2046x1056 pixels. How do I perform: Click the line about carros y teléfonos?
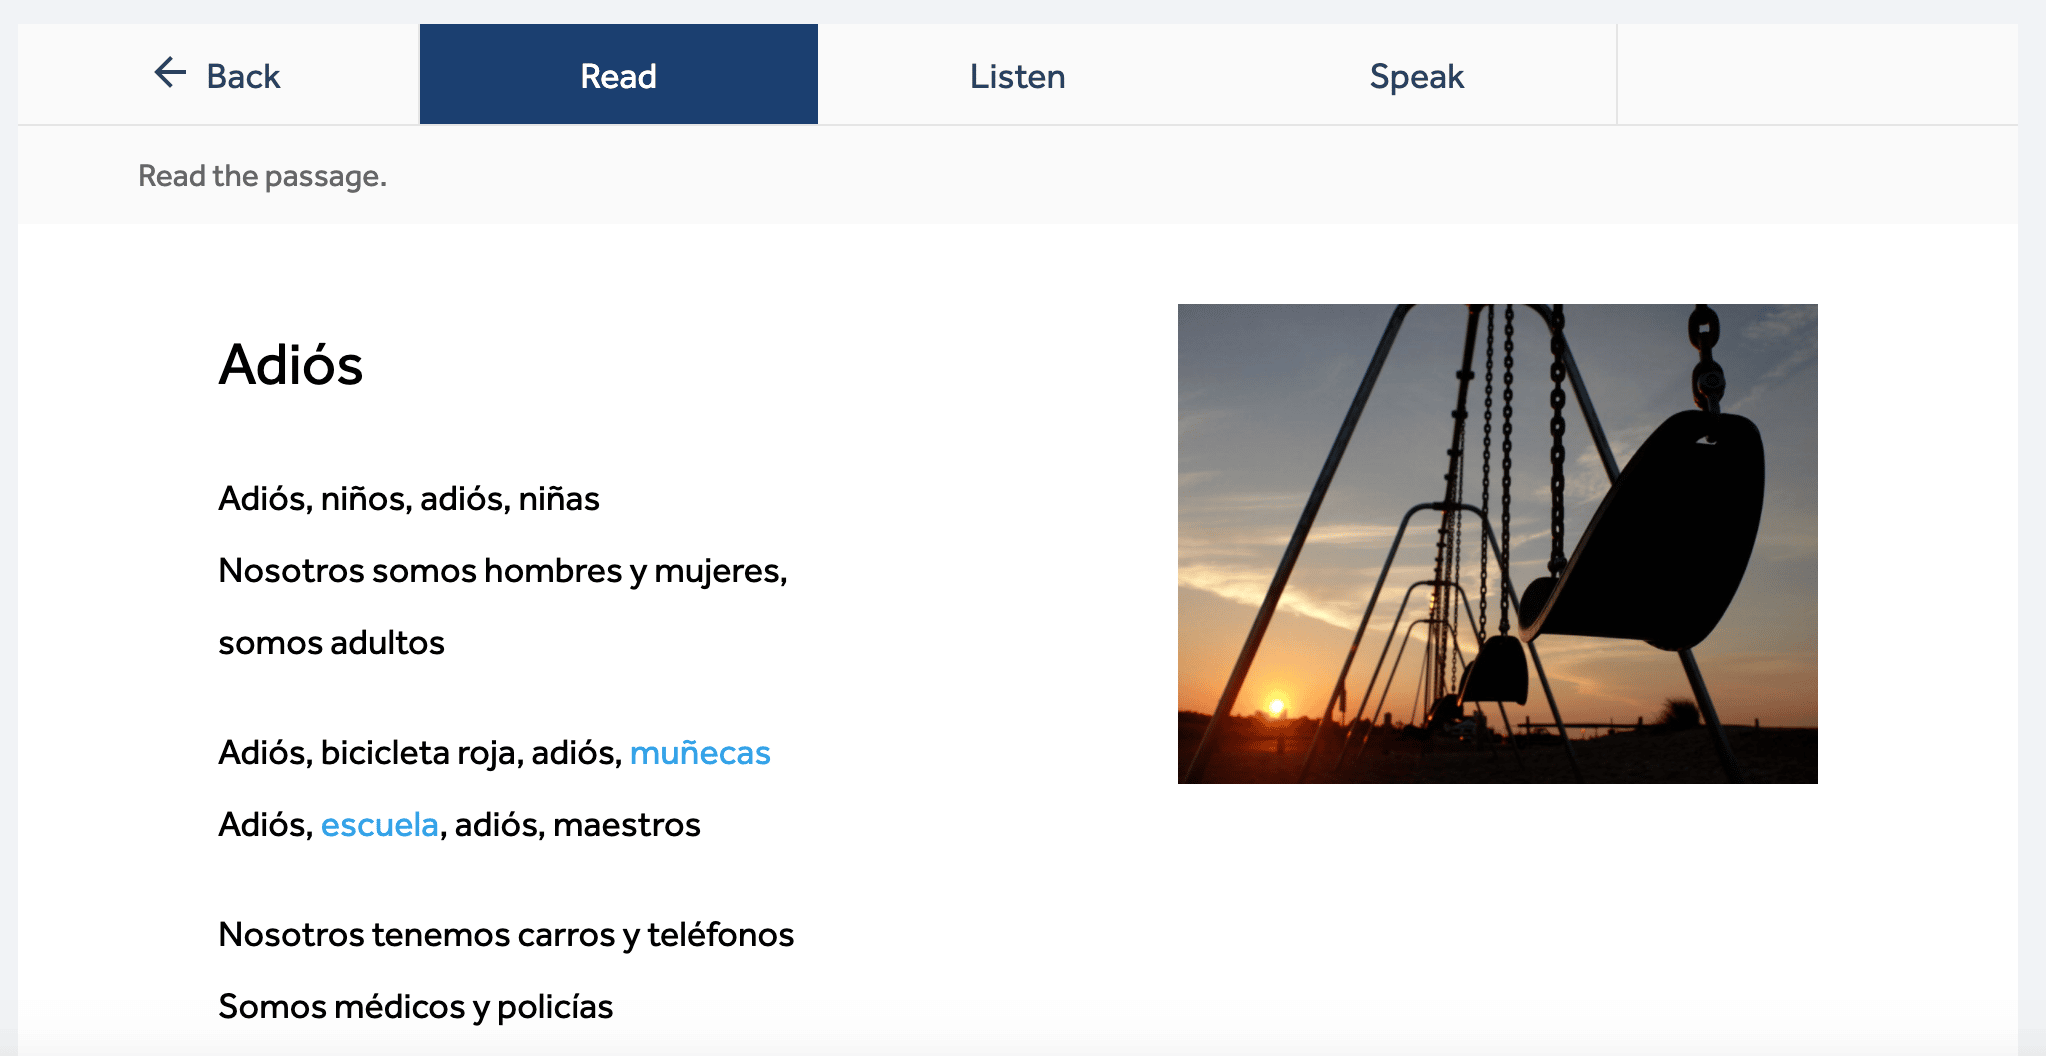click(x=506, y=935)
